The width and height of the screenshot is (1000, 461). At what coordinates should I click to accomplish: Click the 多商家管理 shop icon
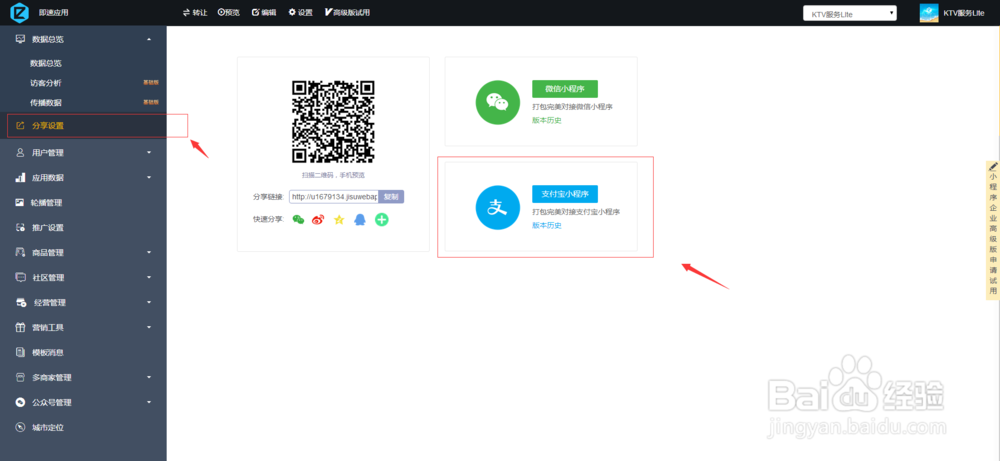pos(20,377)
